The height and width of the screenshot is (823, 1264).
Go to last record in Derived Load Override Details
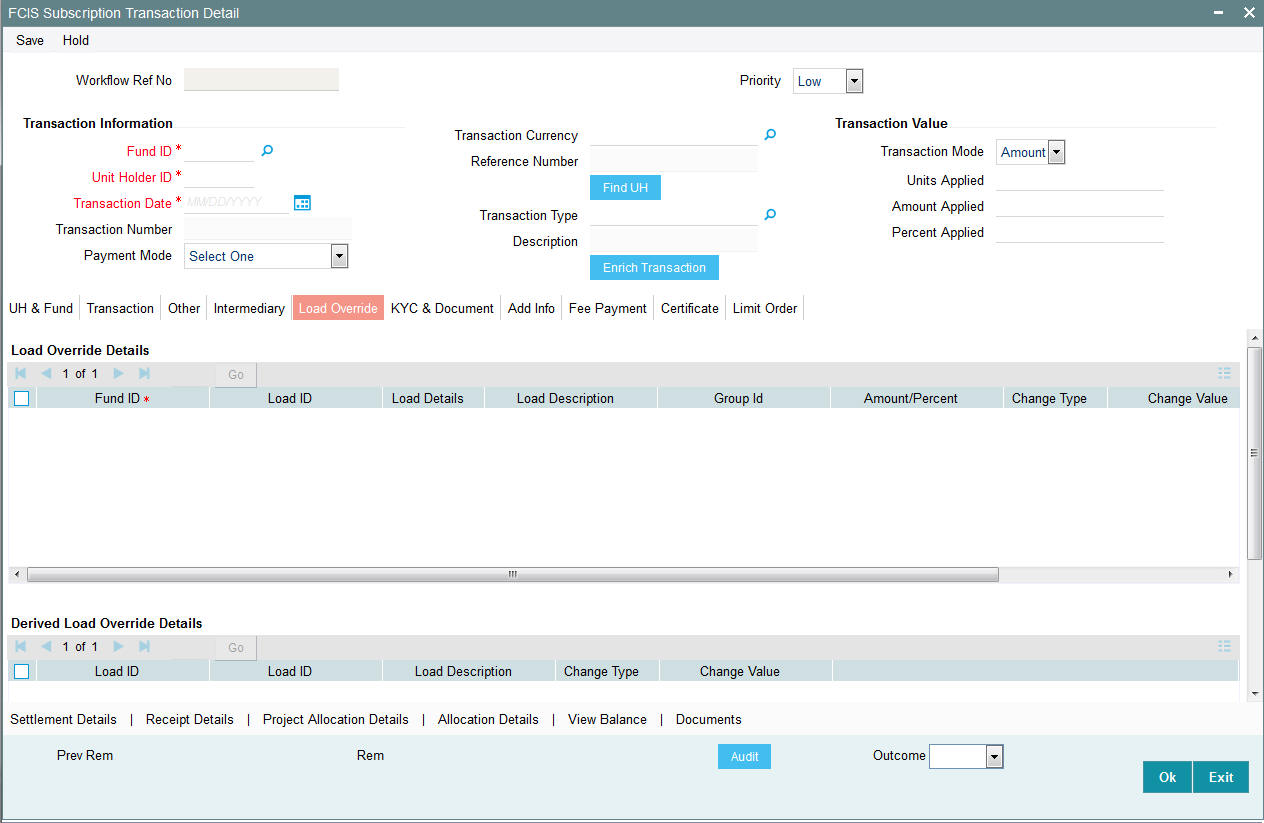tap(144, 646)
